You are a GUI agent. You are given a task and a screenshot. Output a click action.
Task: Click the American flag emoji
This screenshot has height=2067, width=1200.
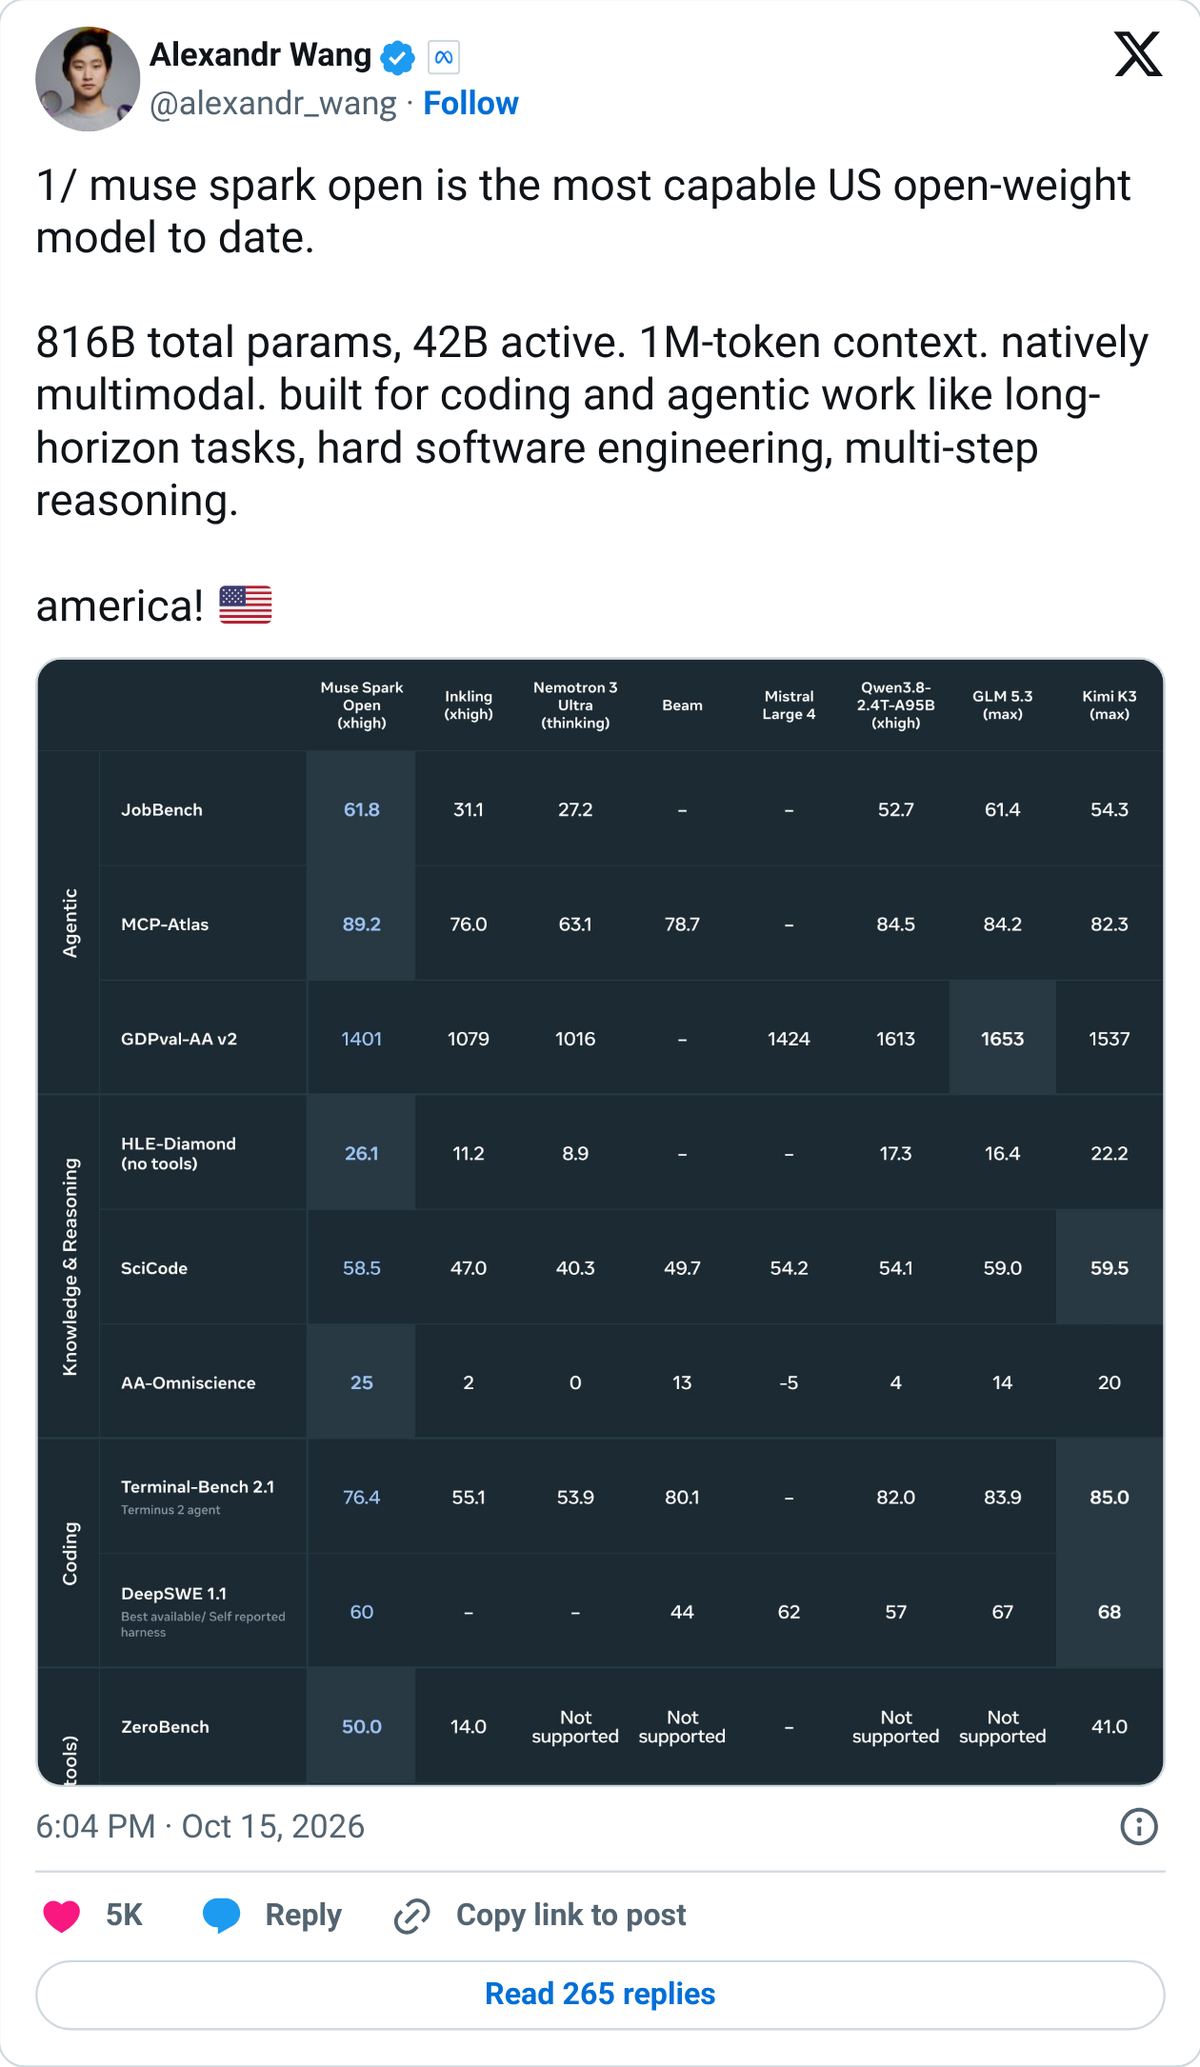tap(245, 605)
